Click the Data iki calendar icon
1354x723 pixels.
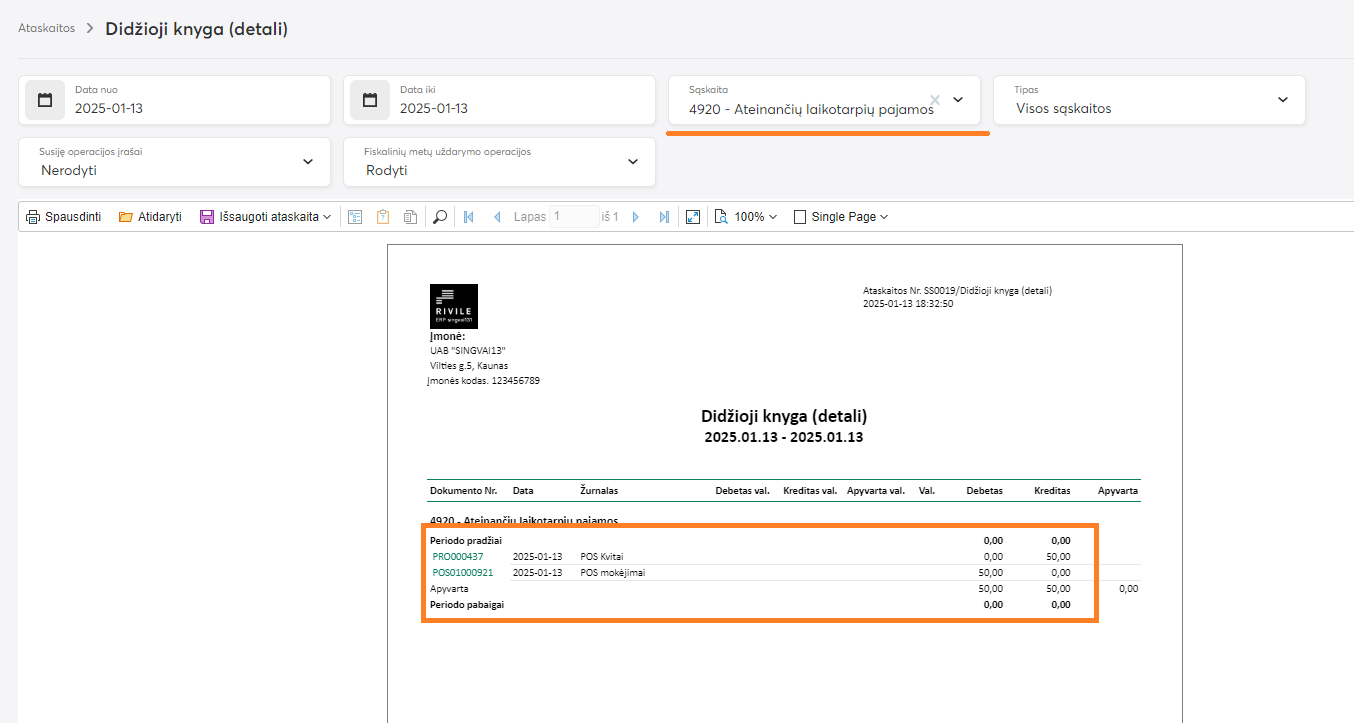(x=370, y=100)
